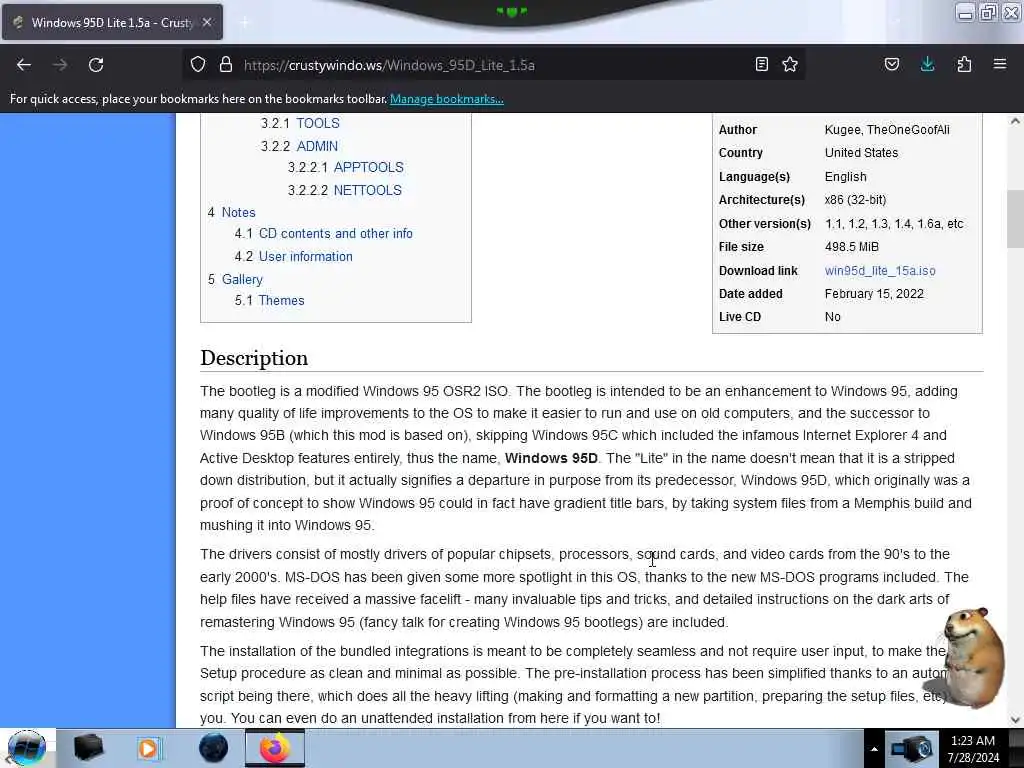Open the black box taskbar app
The height and width of the screenshot is (768, 1024).
tap(88, 748)
